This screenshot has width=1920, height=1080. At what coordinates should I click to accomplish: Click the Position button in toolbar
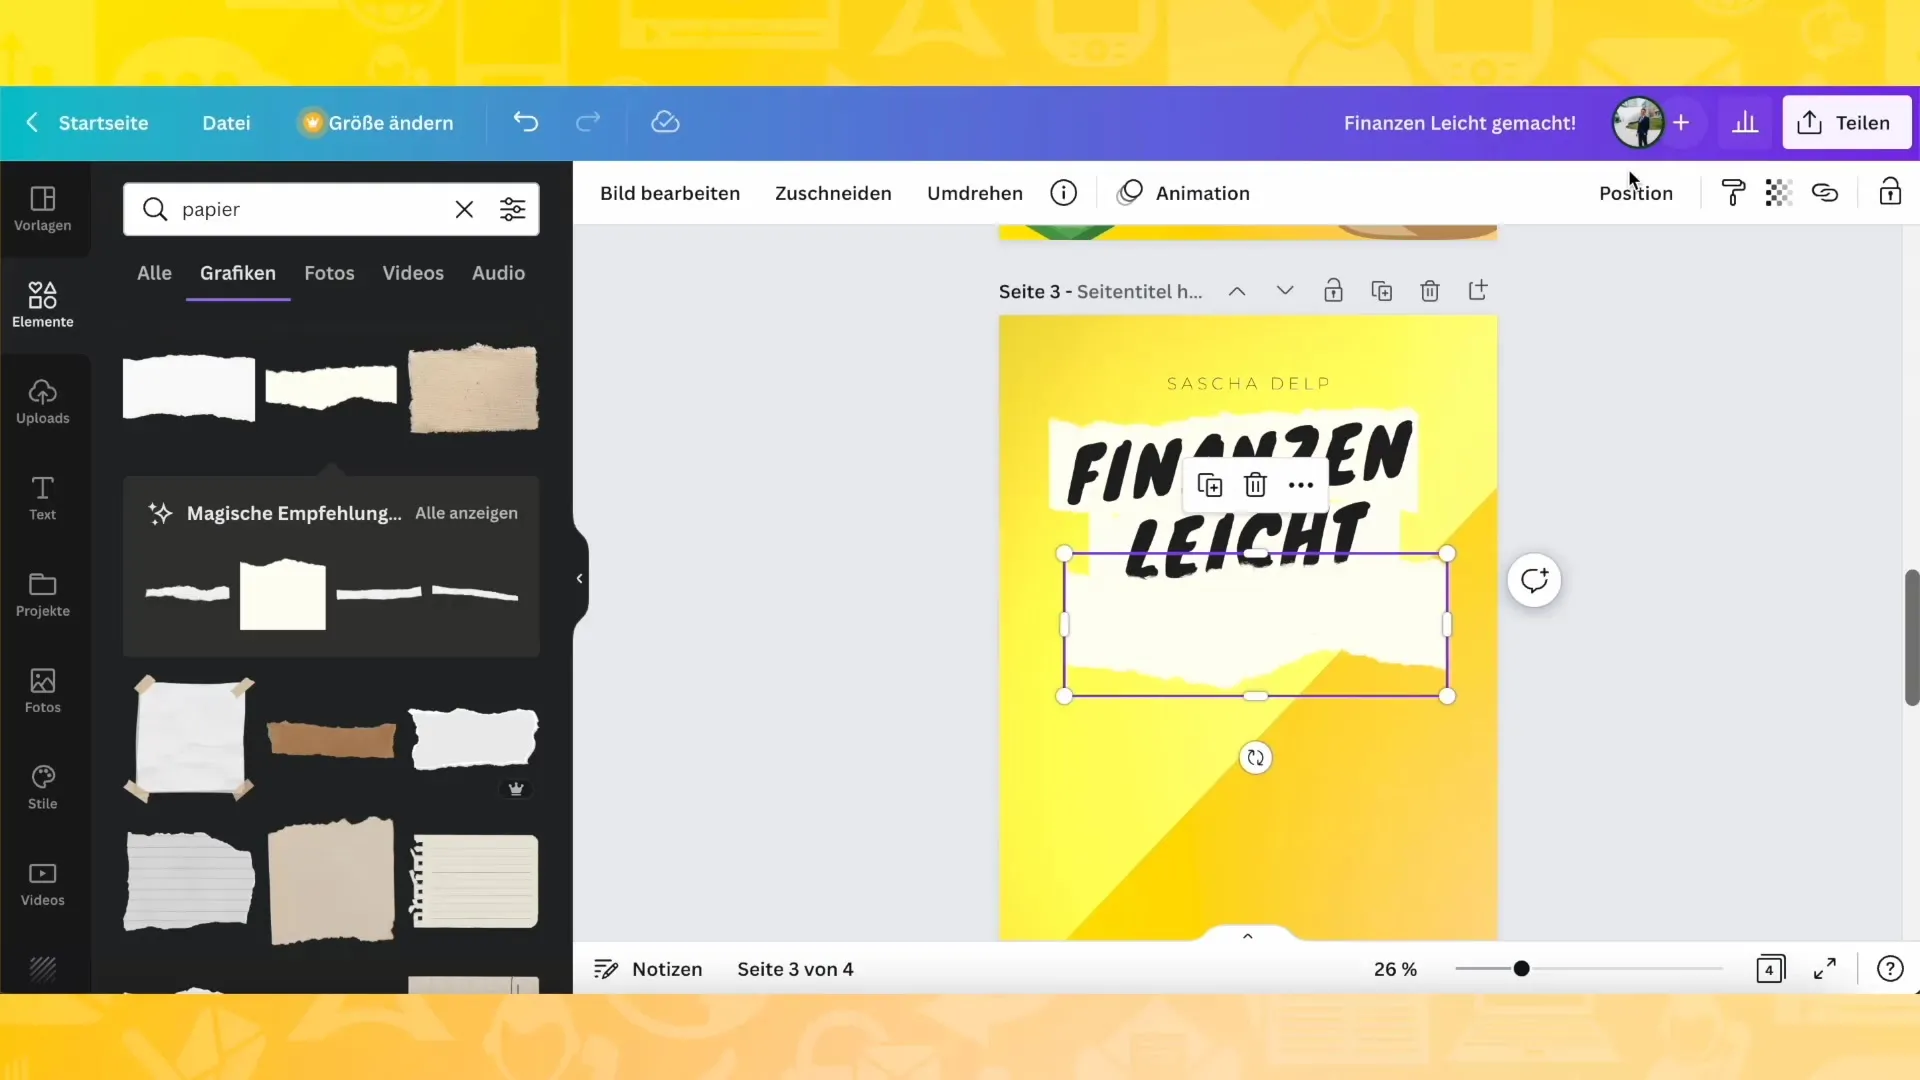click(1636, 193)
